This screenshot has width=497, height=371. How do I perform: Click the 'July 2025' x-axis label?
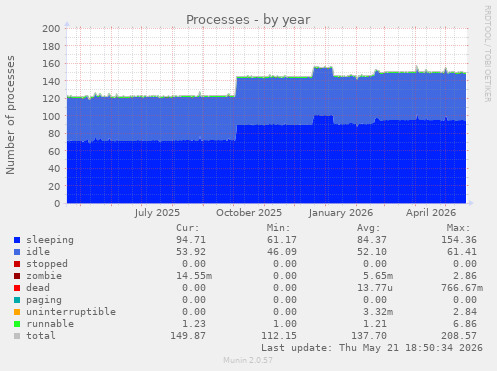[157, 213]
